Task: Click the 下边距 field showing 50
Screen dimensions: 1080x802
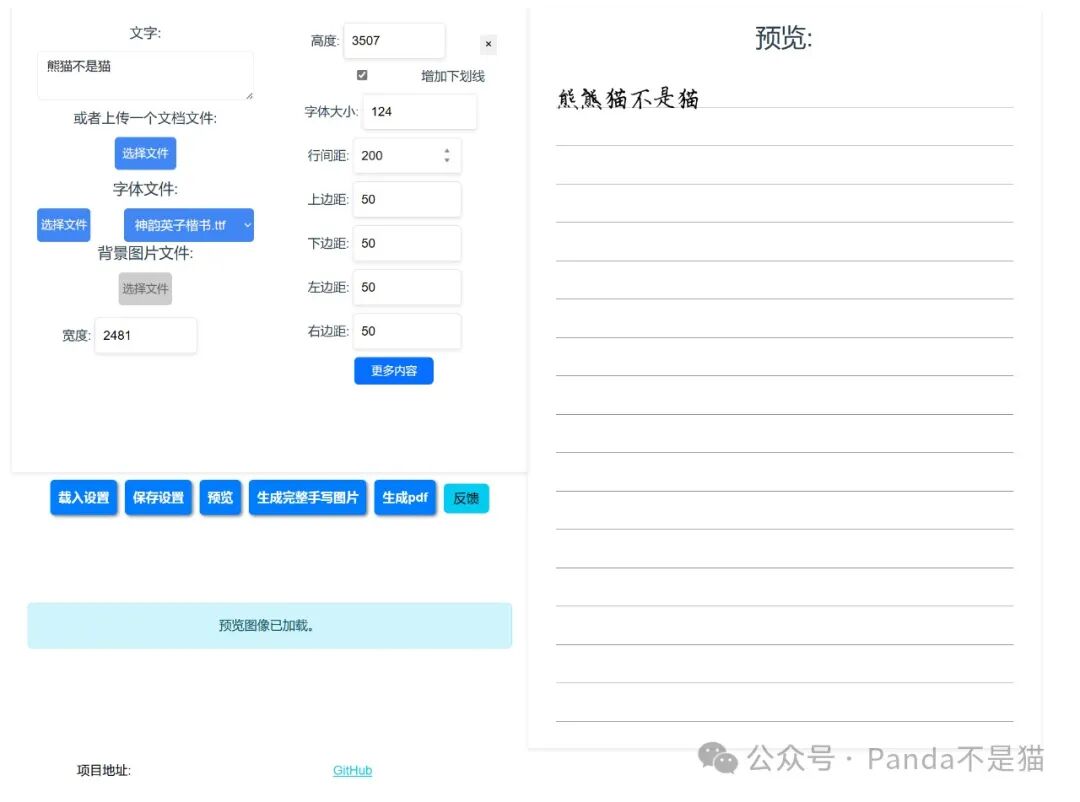Action: point(407,243)
